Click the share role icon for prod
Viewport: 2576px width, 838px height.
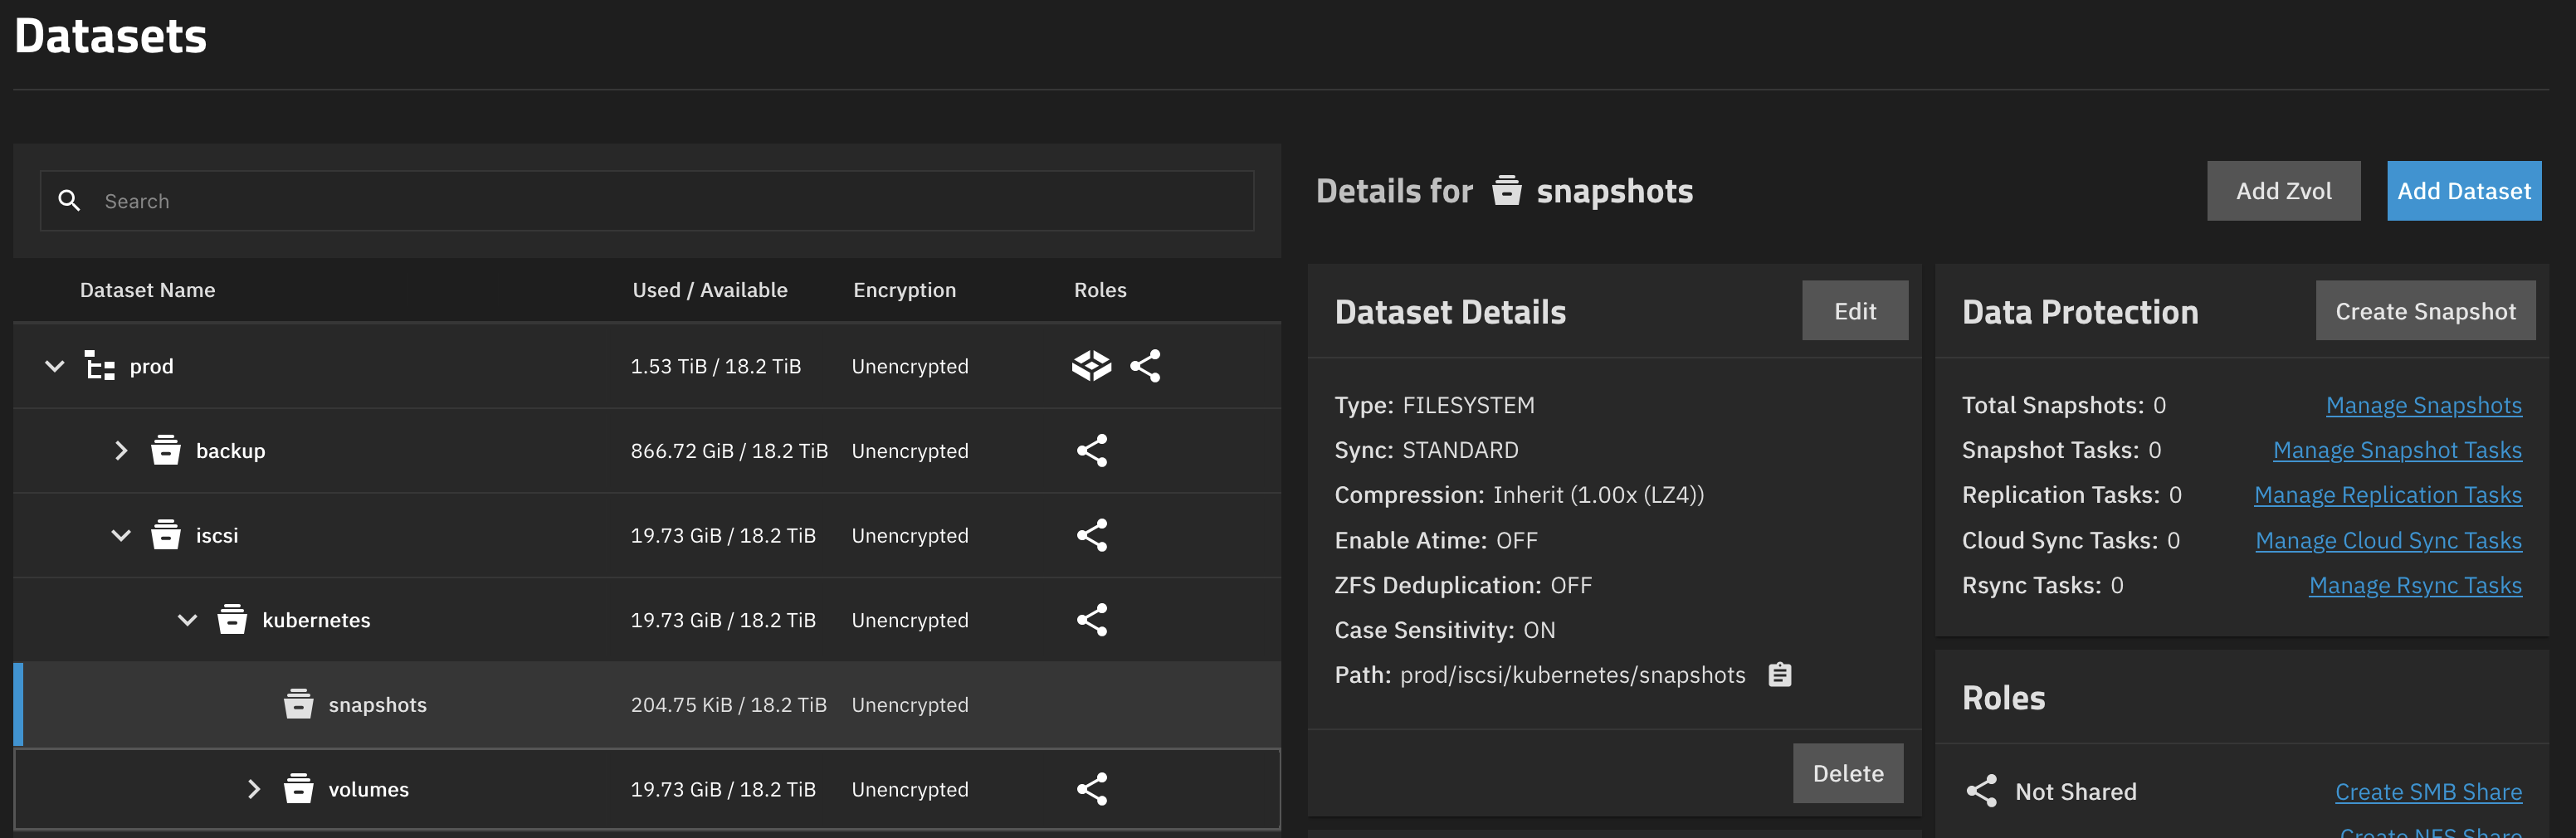(x=1145, y=366)
